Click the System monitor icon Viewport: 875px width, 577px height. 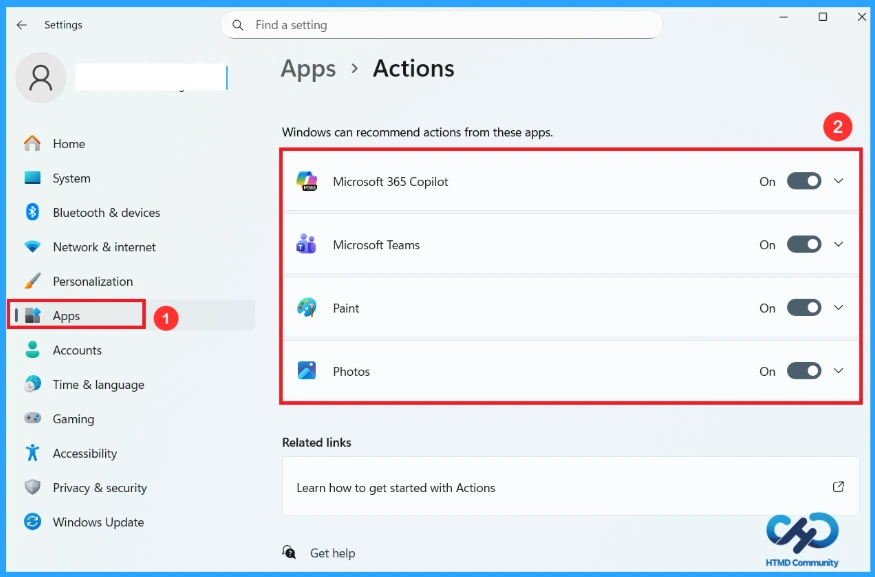32,178
